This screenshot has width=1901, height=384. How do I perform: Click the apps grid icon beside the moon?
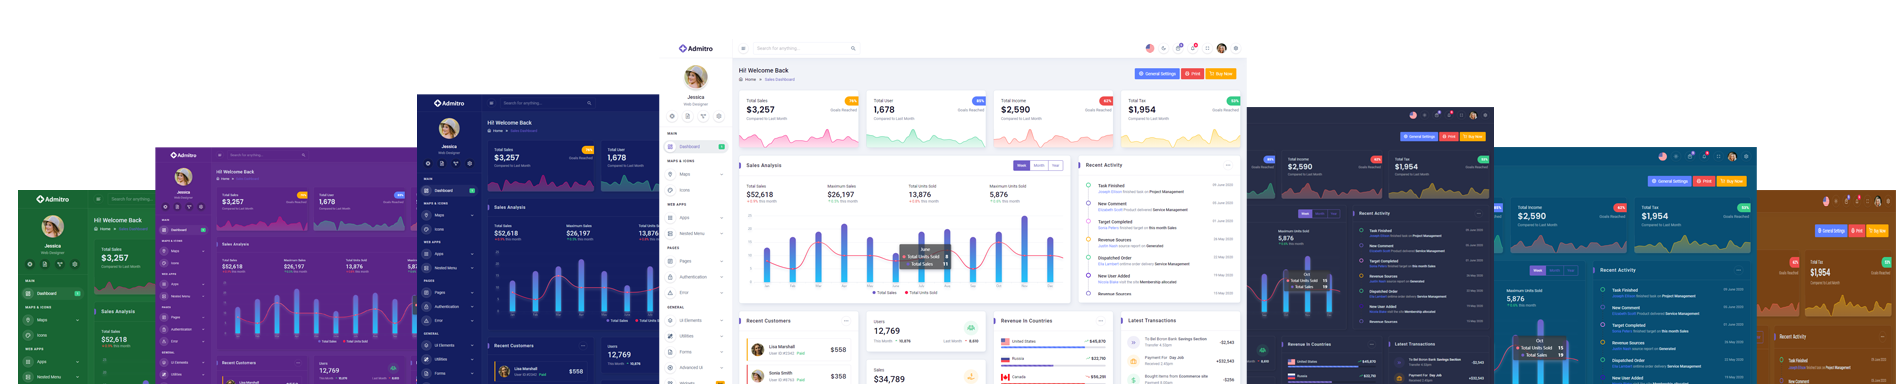tap(1179, 48)
